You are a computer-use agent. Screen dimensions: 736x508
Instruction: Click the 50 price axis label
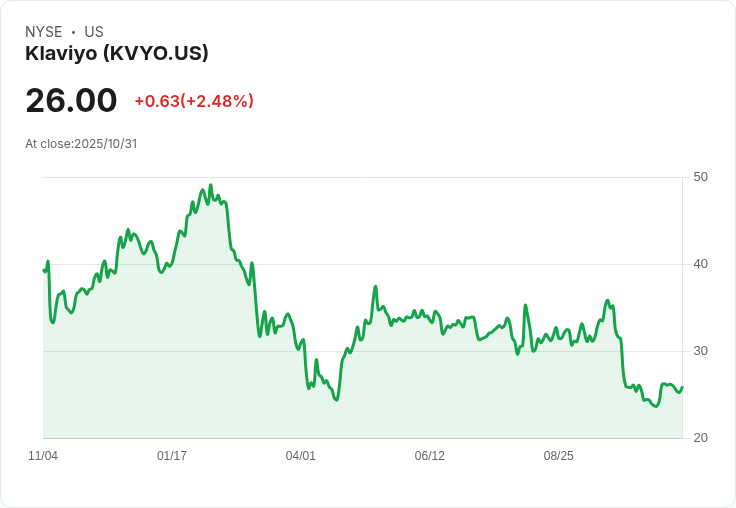(x=701, y=177)
